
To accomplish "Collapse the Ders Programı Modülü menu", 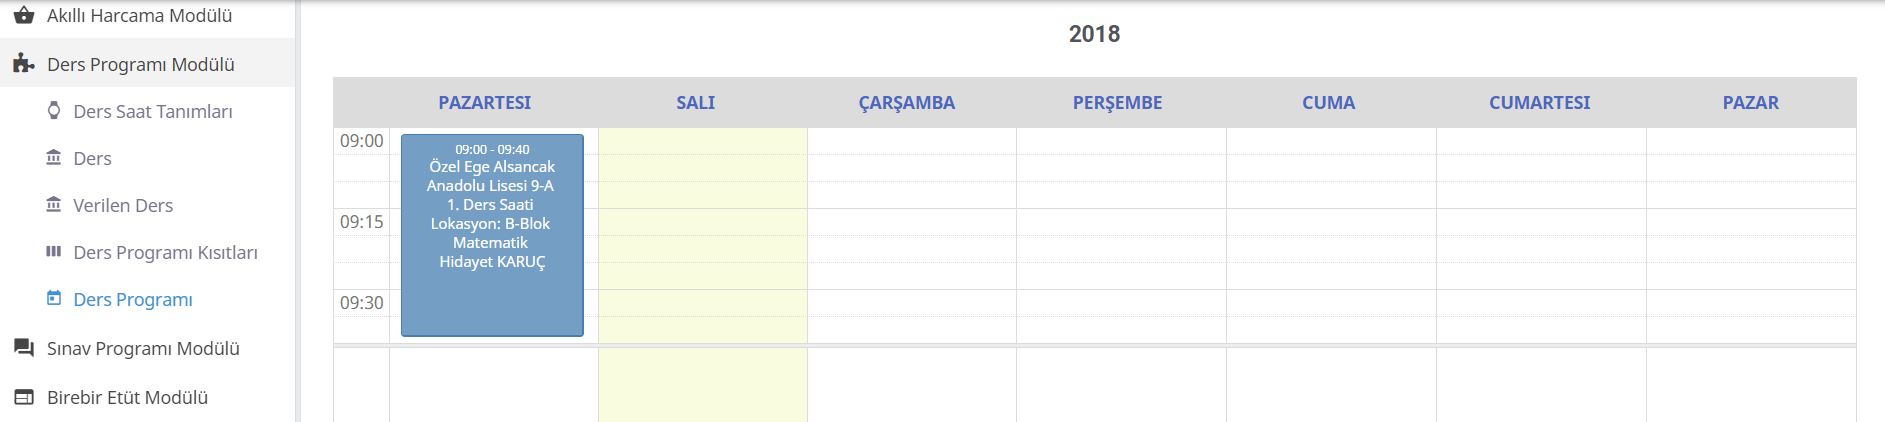I will (147, 64).
